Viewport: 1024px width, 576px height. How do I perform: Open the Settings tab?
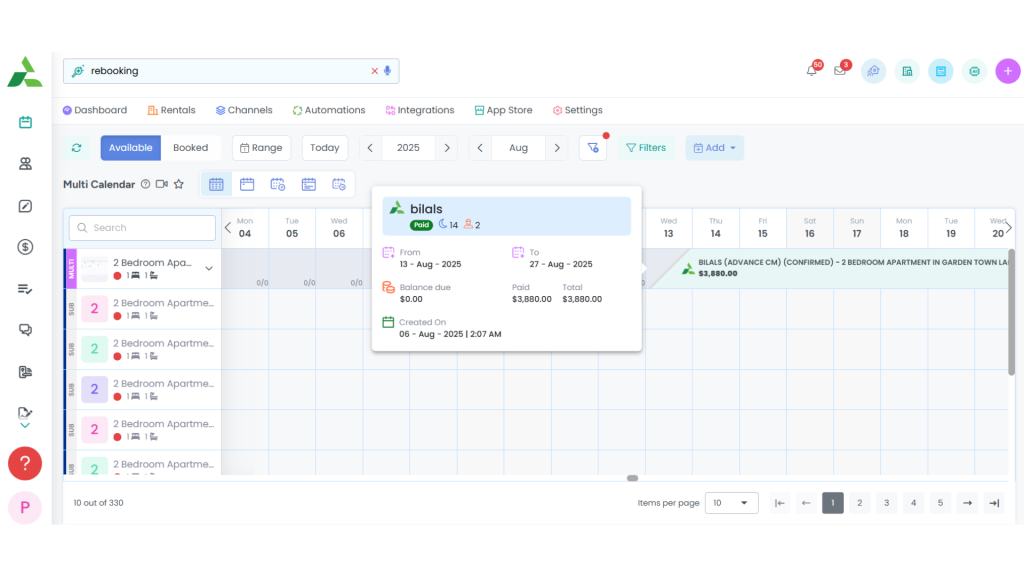577,110
